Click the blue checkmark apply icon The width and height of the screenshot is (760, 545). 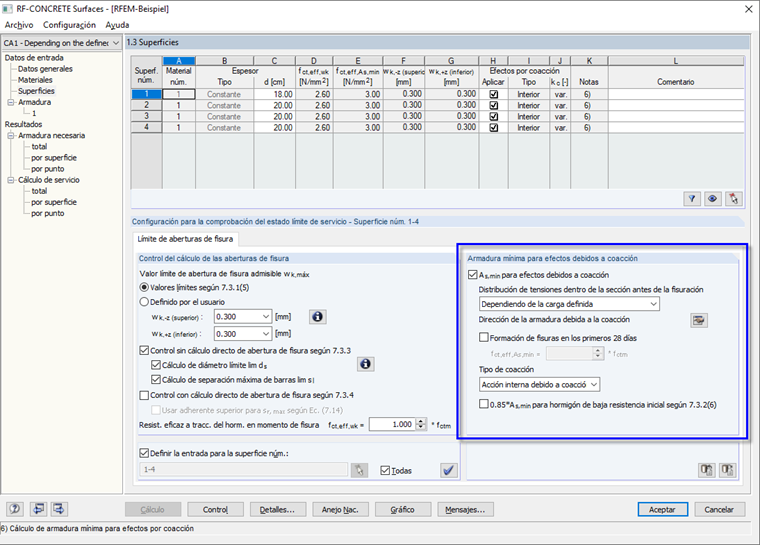click(449, 470)
